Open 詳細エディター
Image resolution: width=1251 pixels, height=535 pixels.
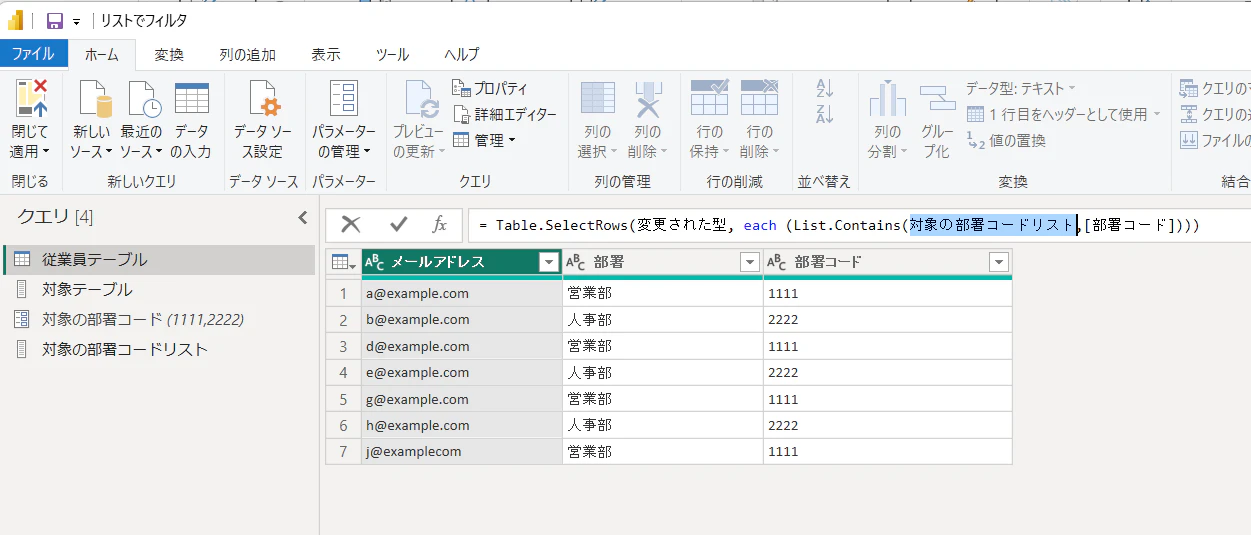point(503,114)
